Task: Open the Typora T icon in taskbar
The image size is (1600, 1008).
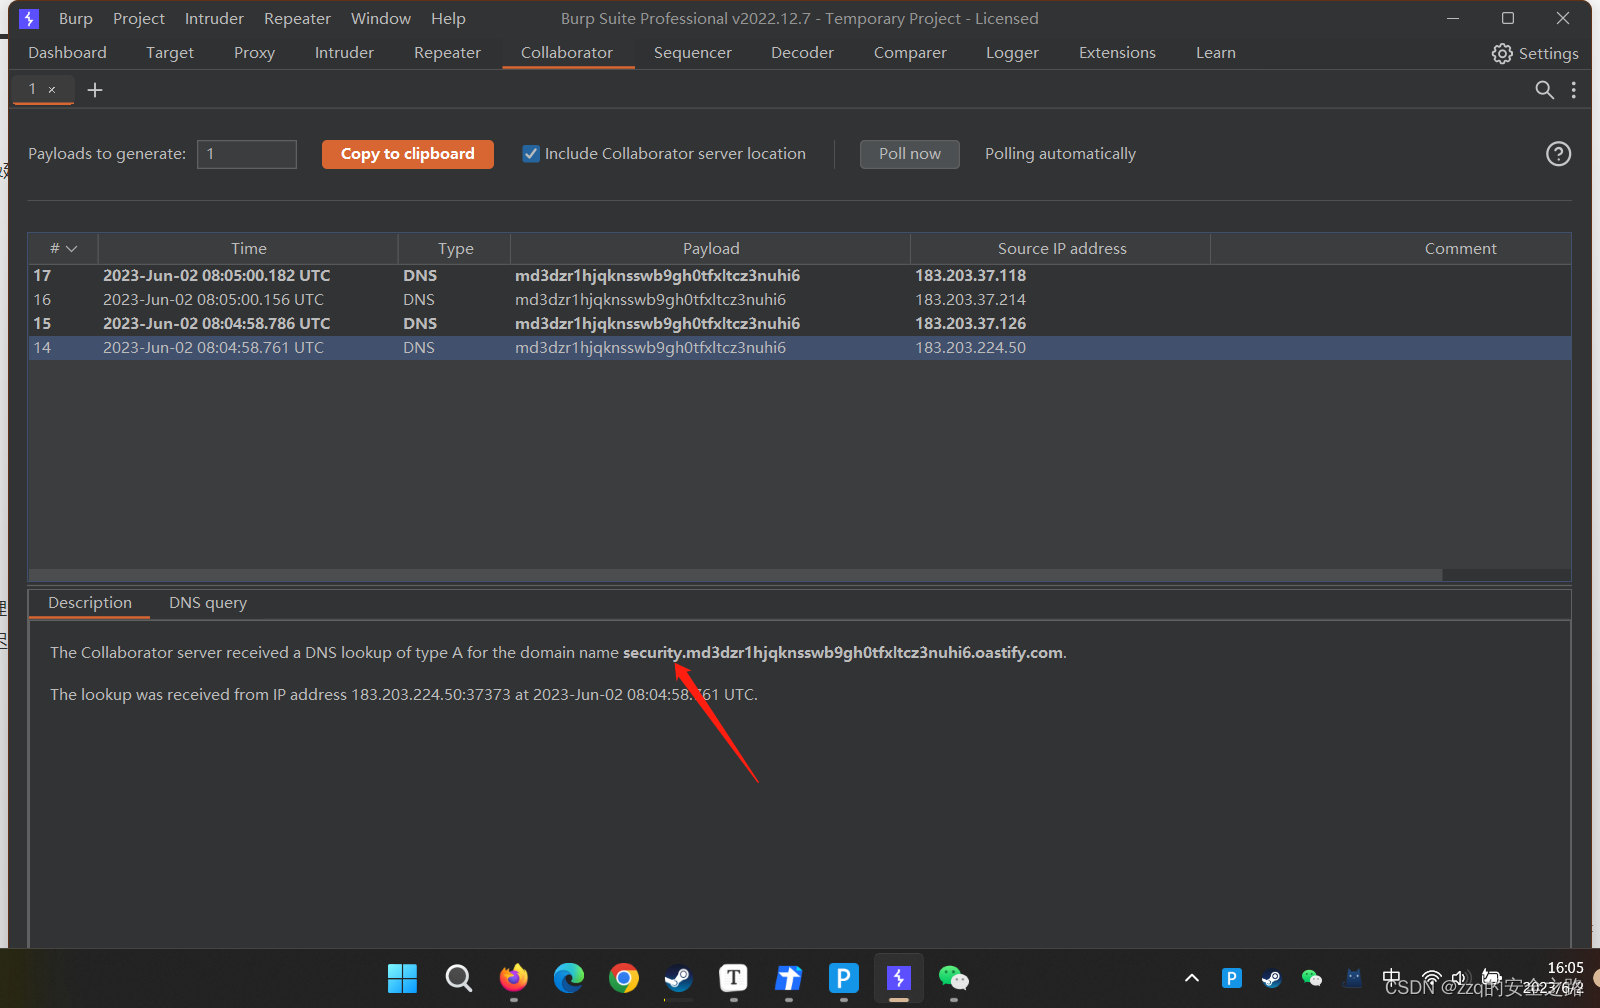Action: [734, 978]
